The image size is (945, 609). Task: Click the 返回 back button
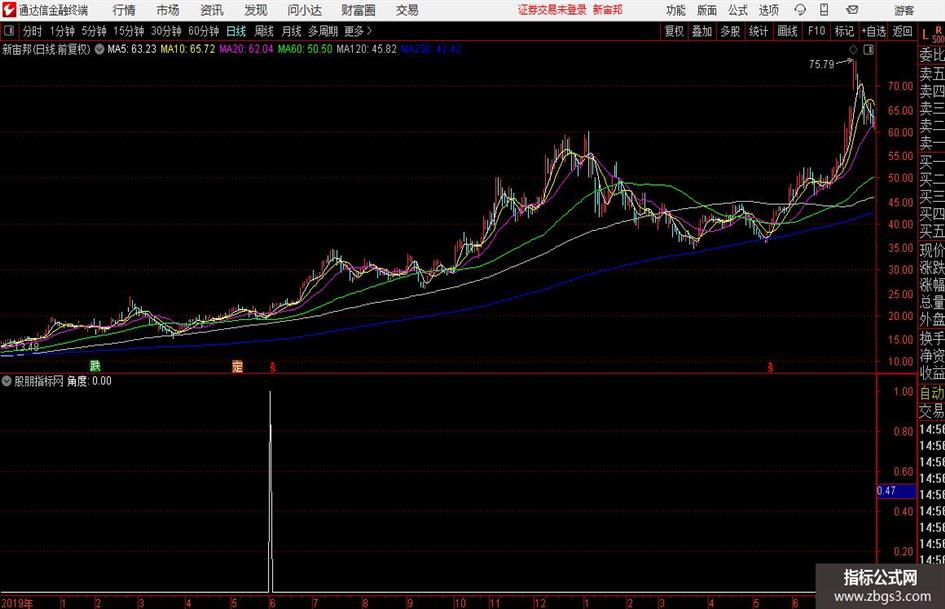pos(902,31)
